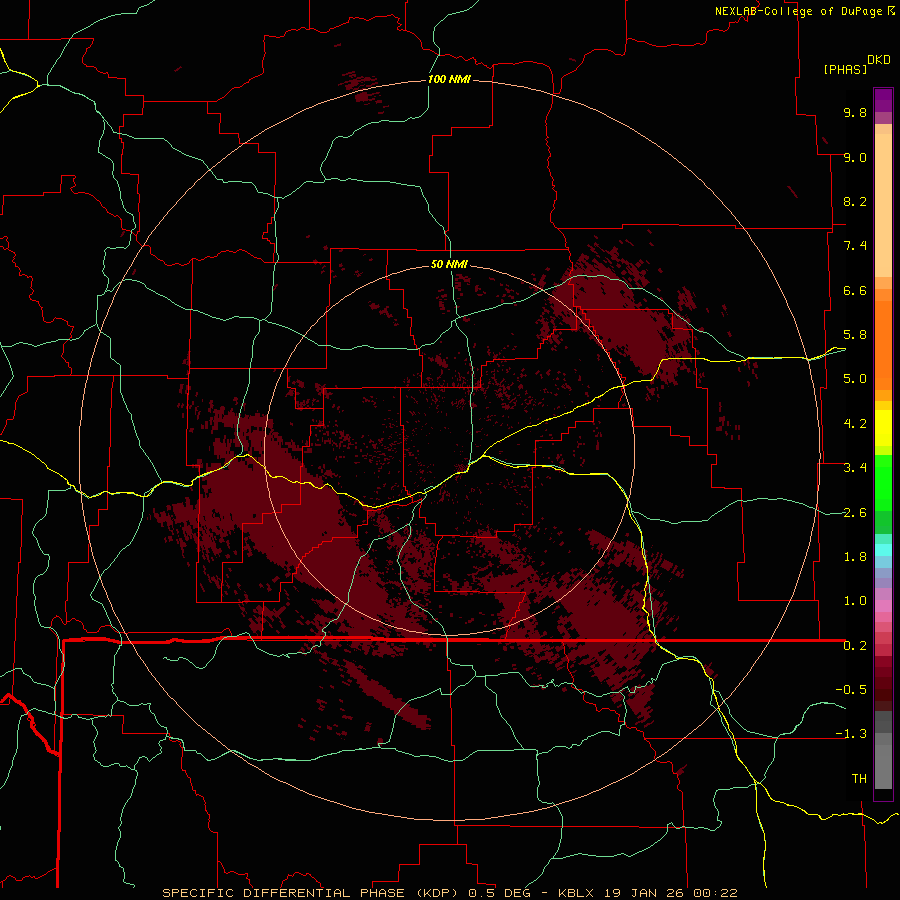Click the -1.3 value on the legend
This screenshot has width=900, height=900.
click(851, 734)
